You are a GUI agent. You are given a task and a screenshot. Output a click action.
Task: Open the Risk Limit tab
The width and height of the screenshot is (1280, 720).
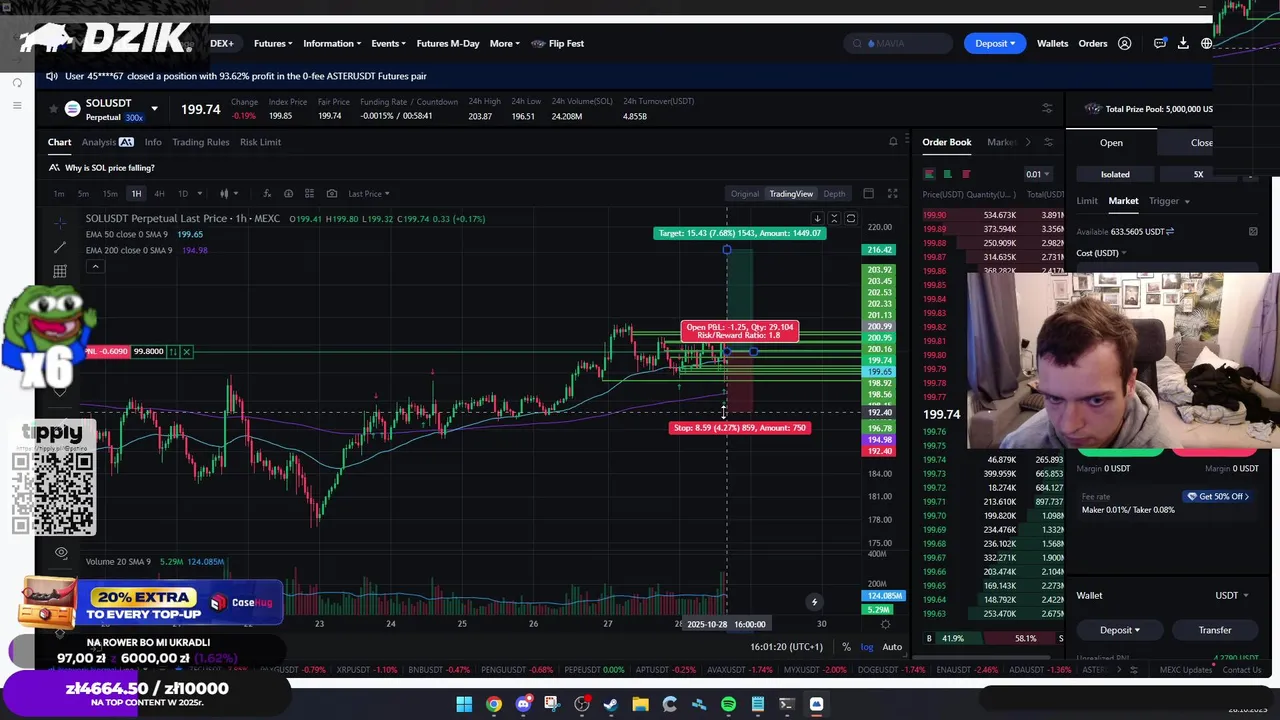tap(260, 142)
